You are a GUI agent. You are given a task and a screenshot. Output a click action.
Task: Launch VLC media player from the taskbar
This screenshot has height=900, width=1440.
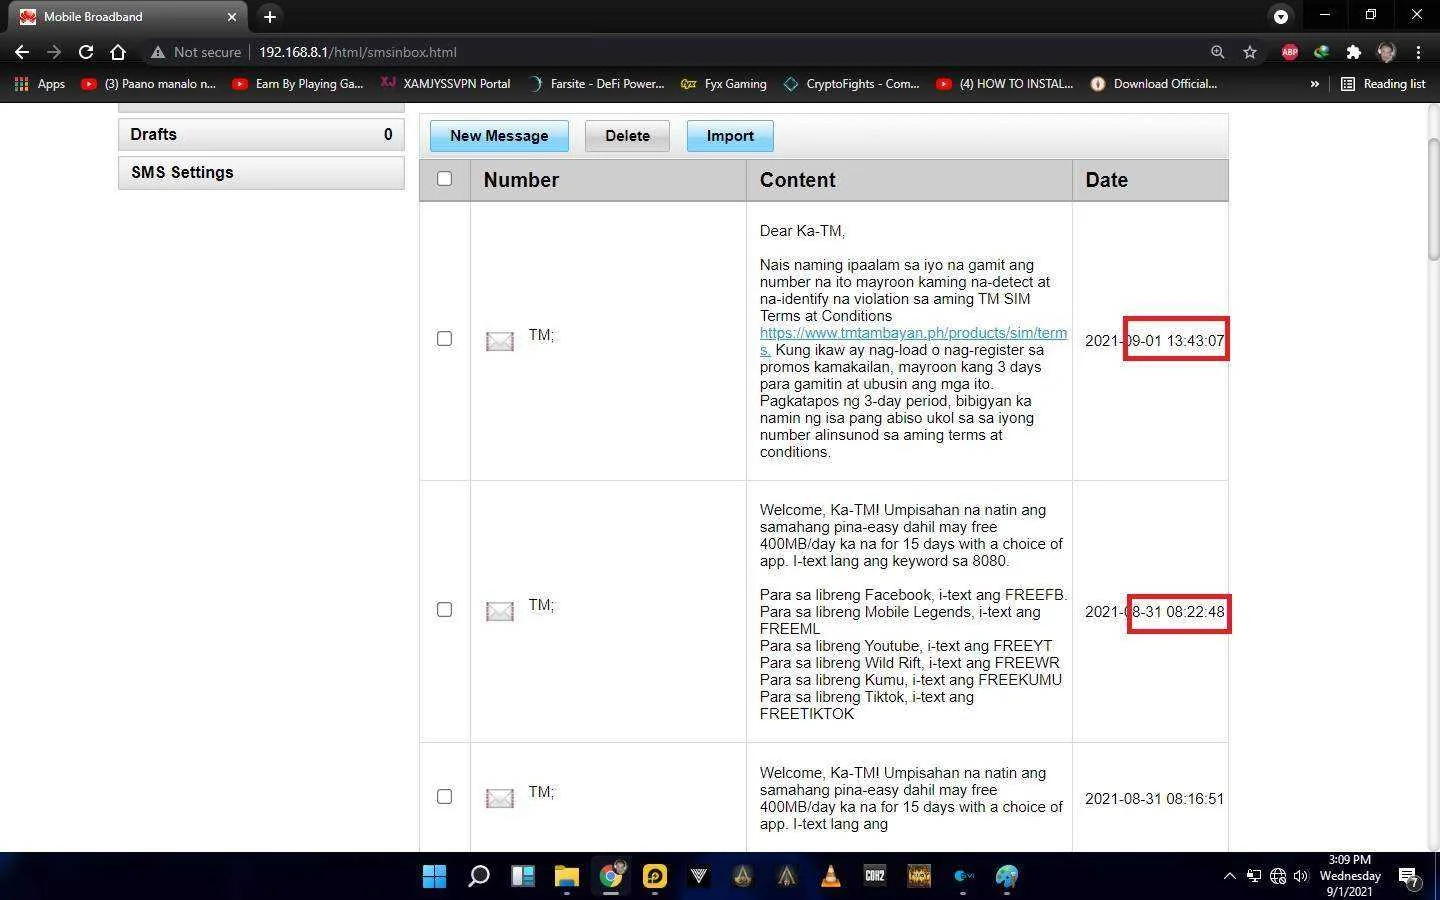pos(831,877)
